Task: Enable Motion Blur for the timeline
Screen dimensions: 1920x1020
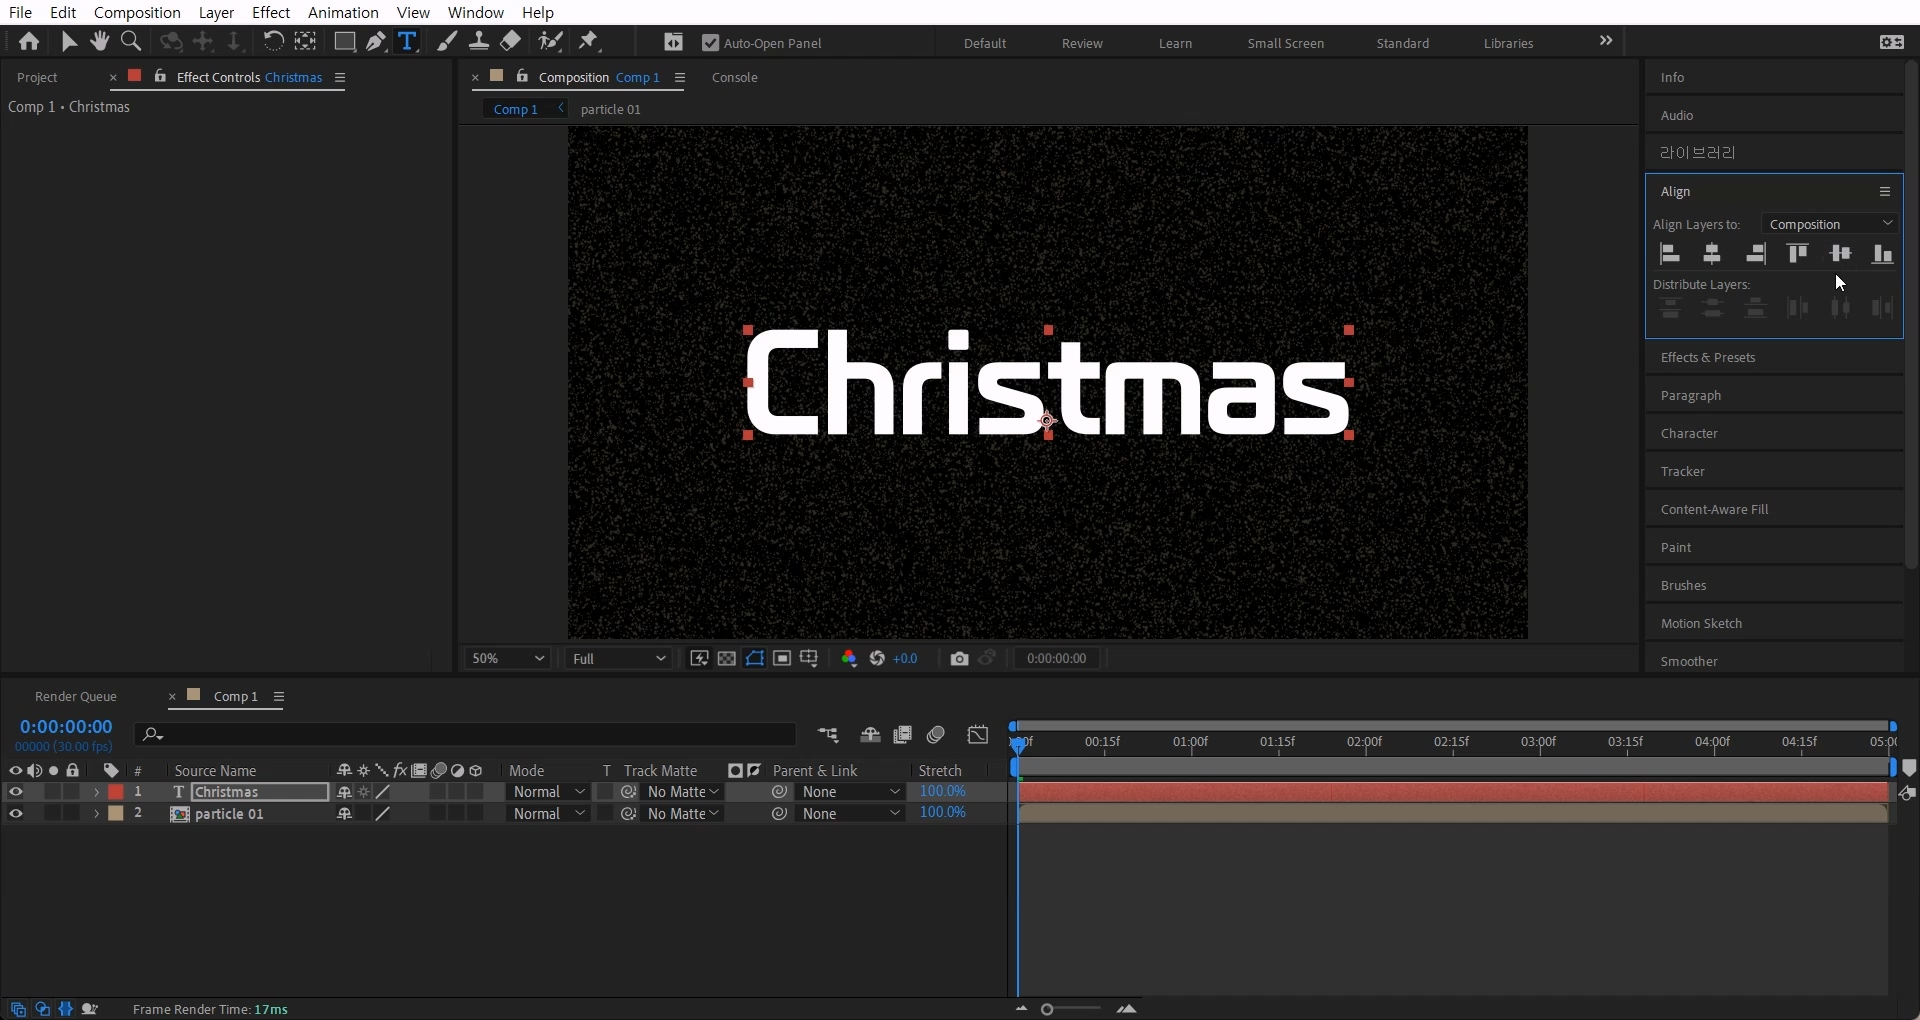Action: click(936, 735)
